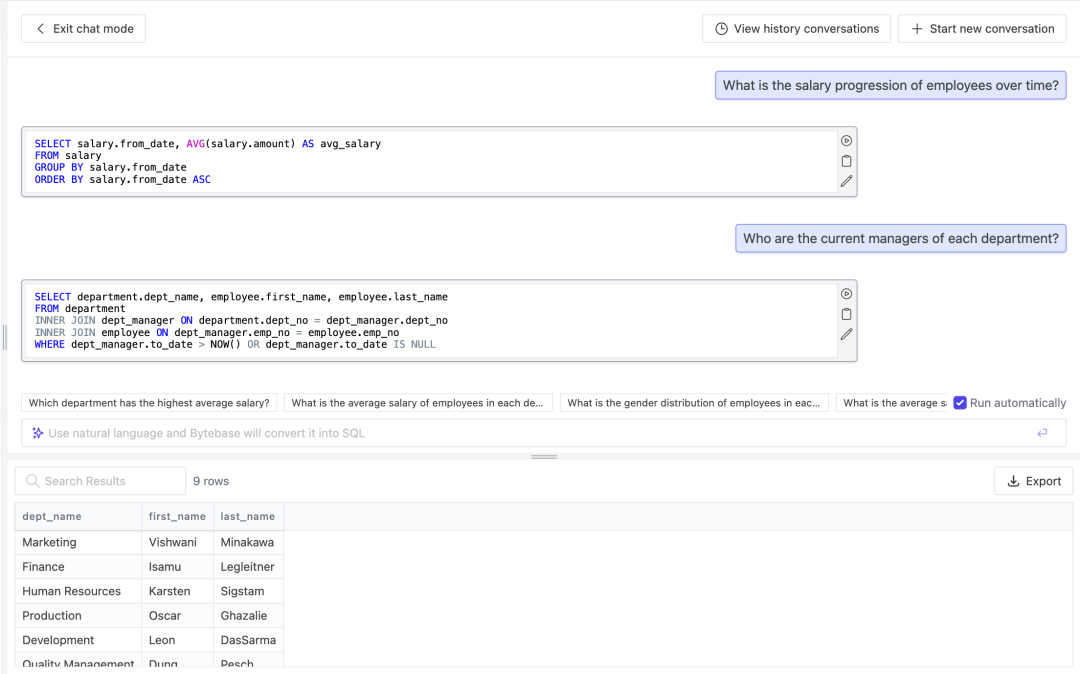Select the highest average salary suggestion

coord(149,403)
